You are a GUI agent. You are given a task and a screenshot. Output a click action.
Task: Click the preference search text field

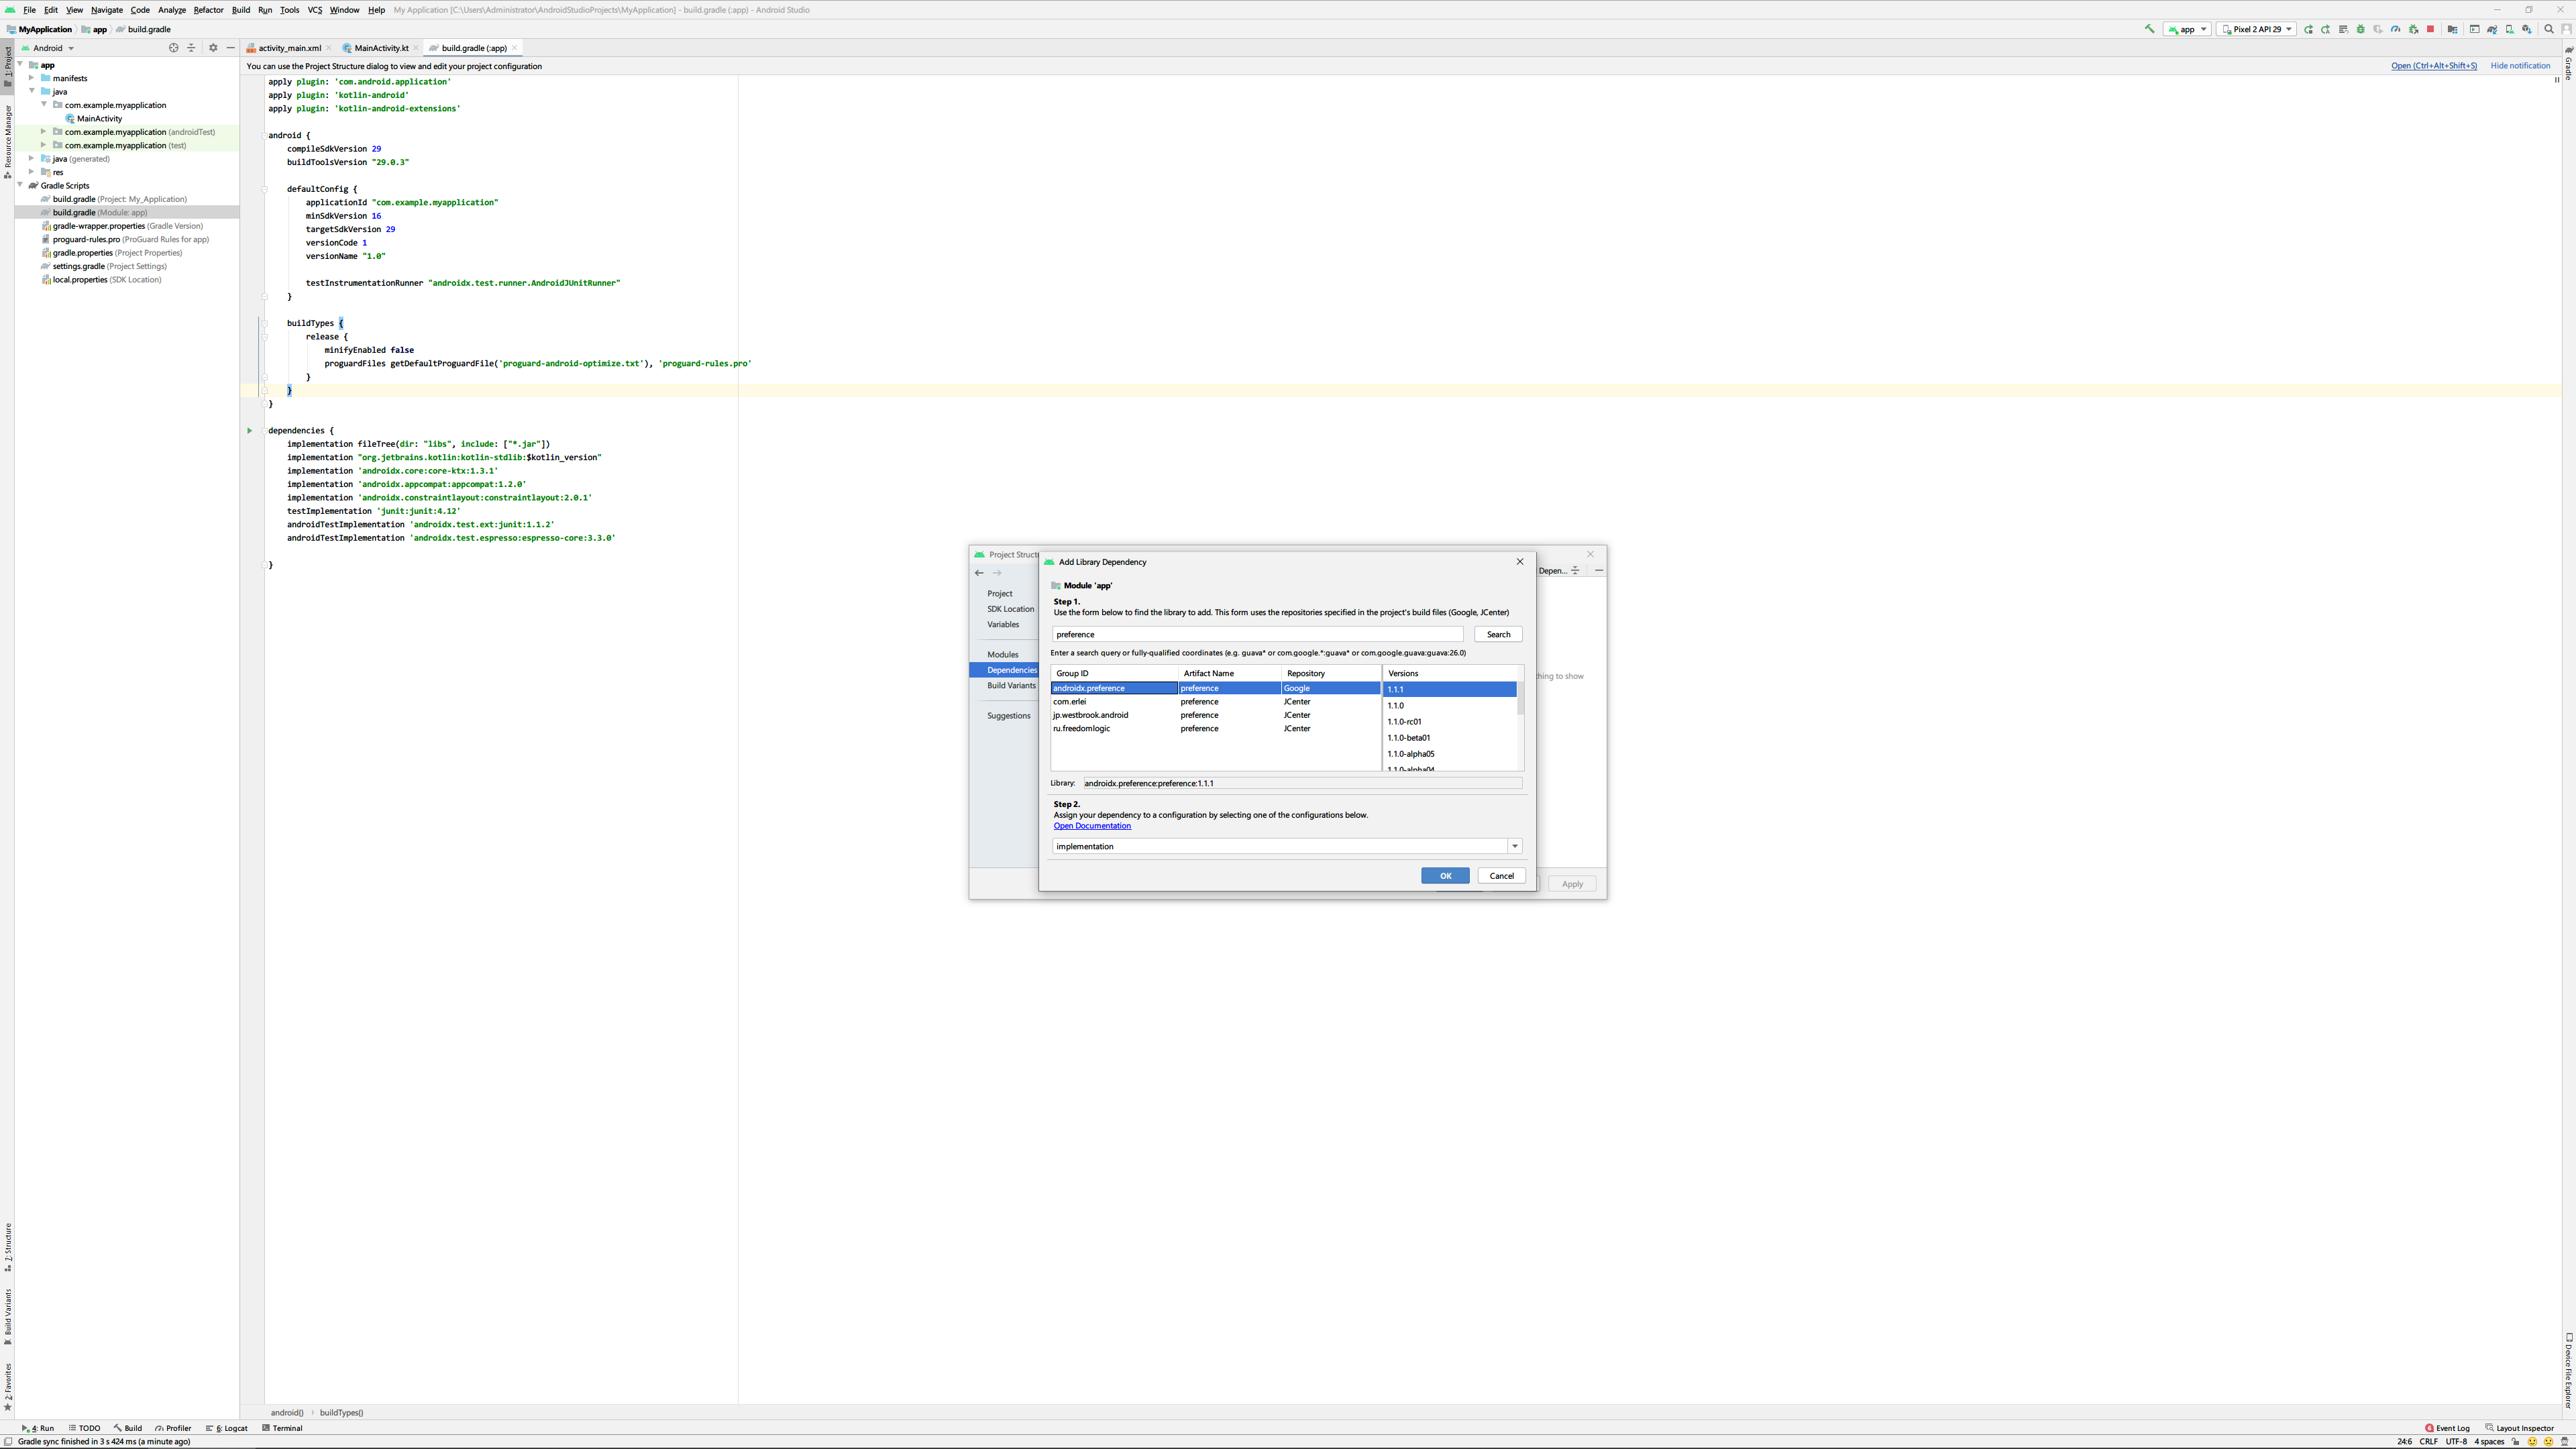pos(1256,634)
